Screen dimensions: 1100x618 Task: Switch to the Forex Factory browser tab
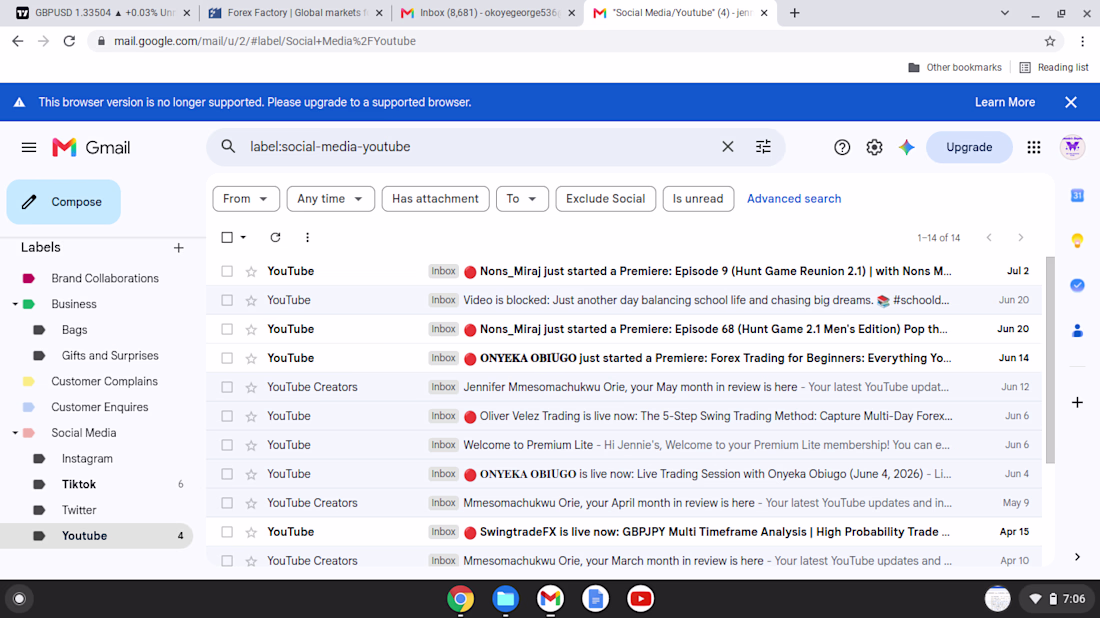295,13
